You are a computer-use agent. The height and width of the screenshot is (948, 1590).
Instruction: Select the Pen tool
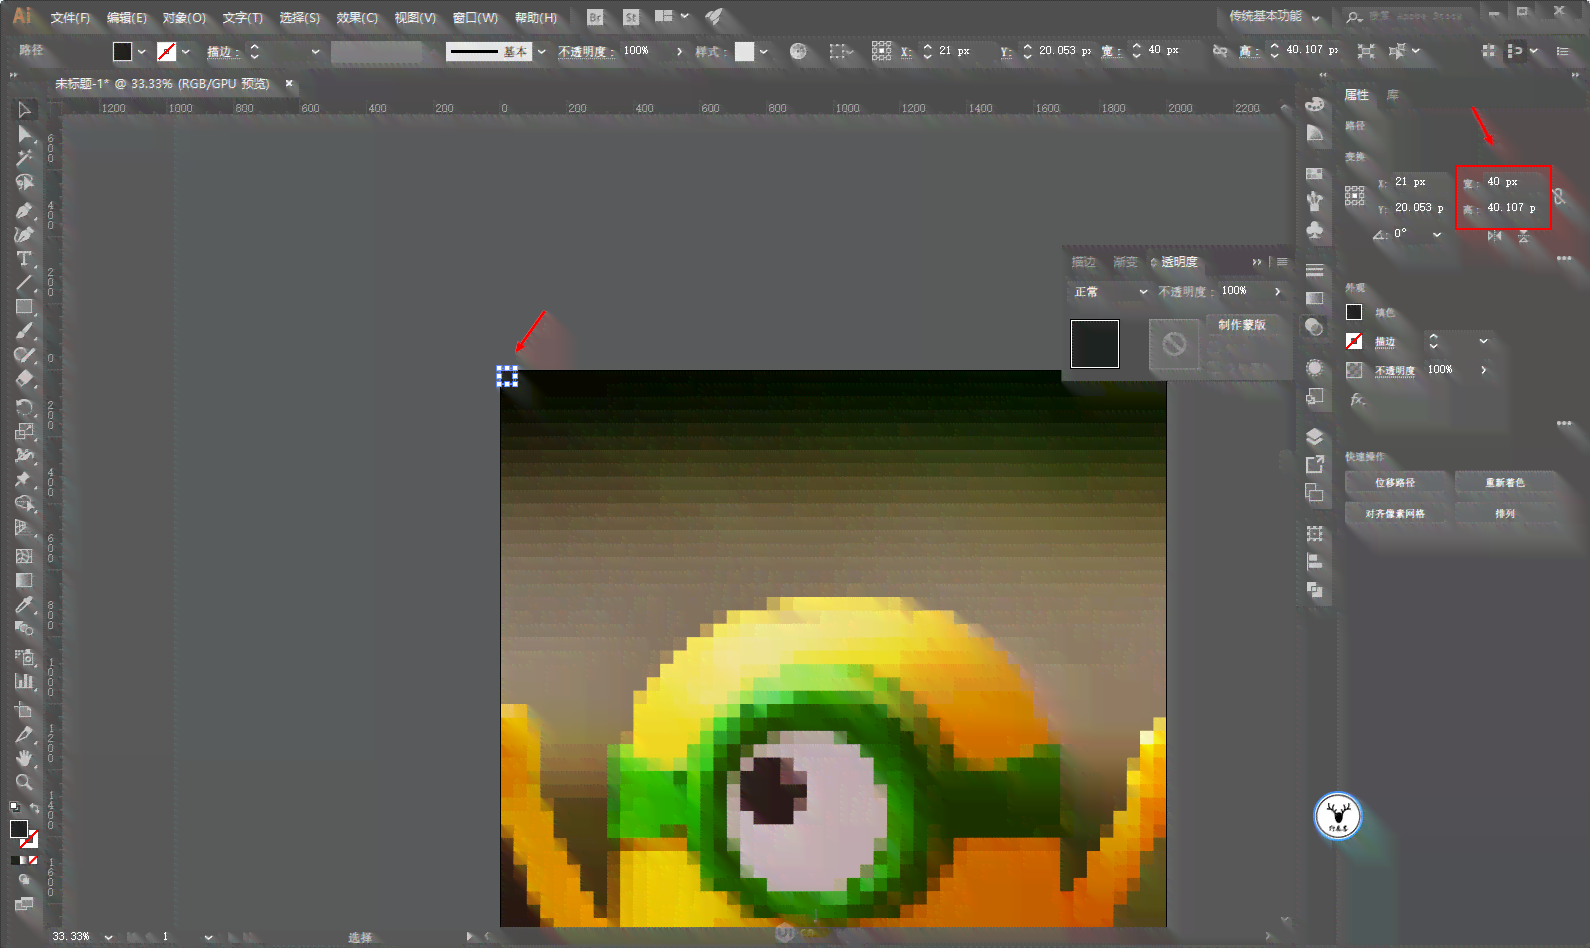pos(24,211)
